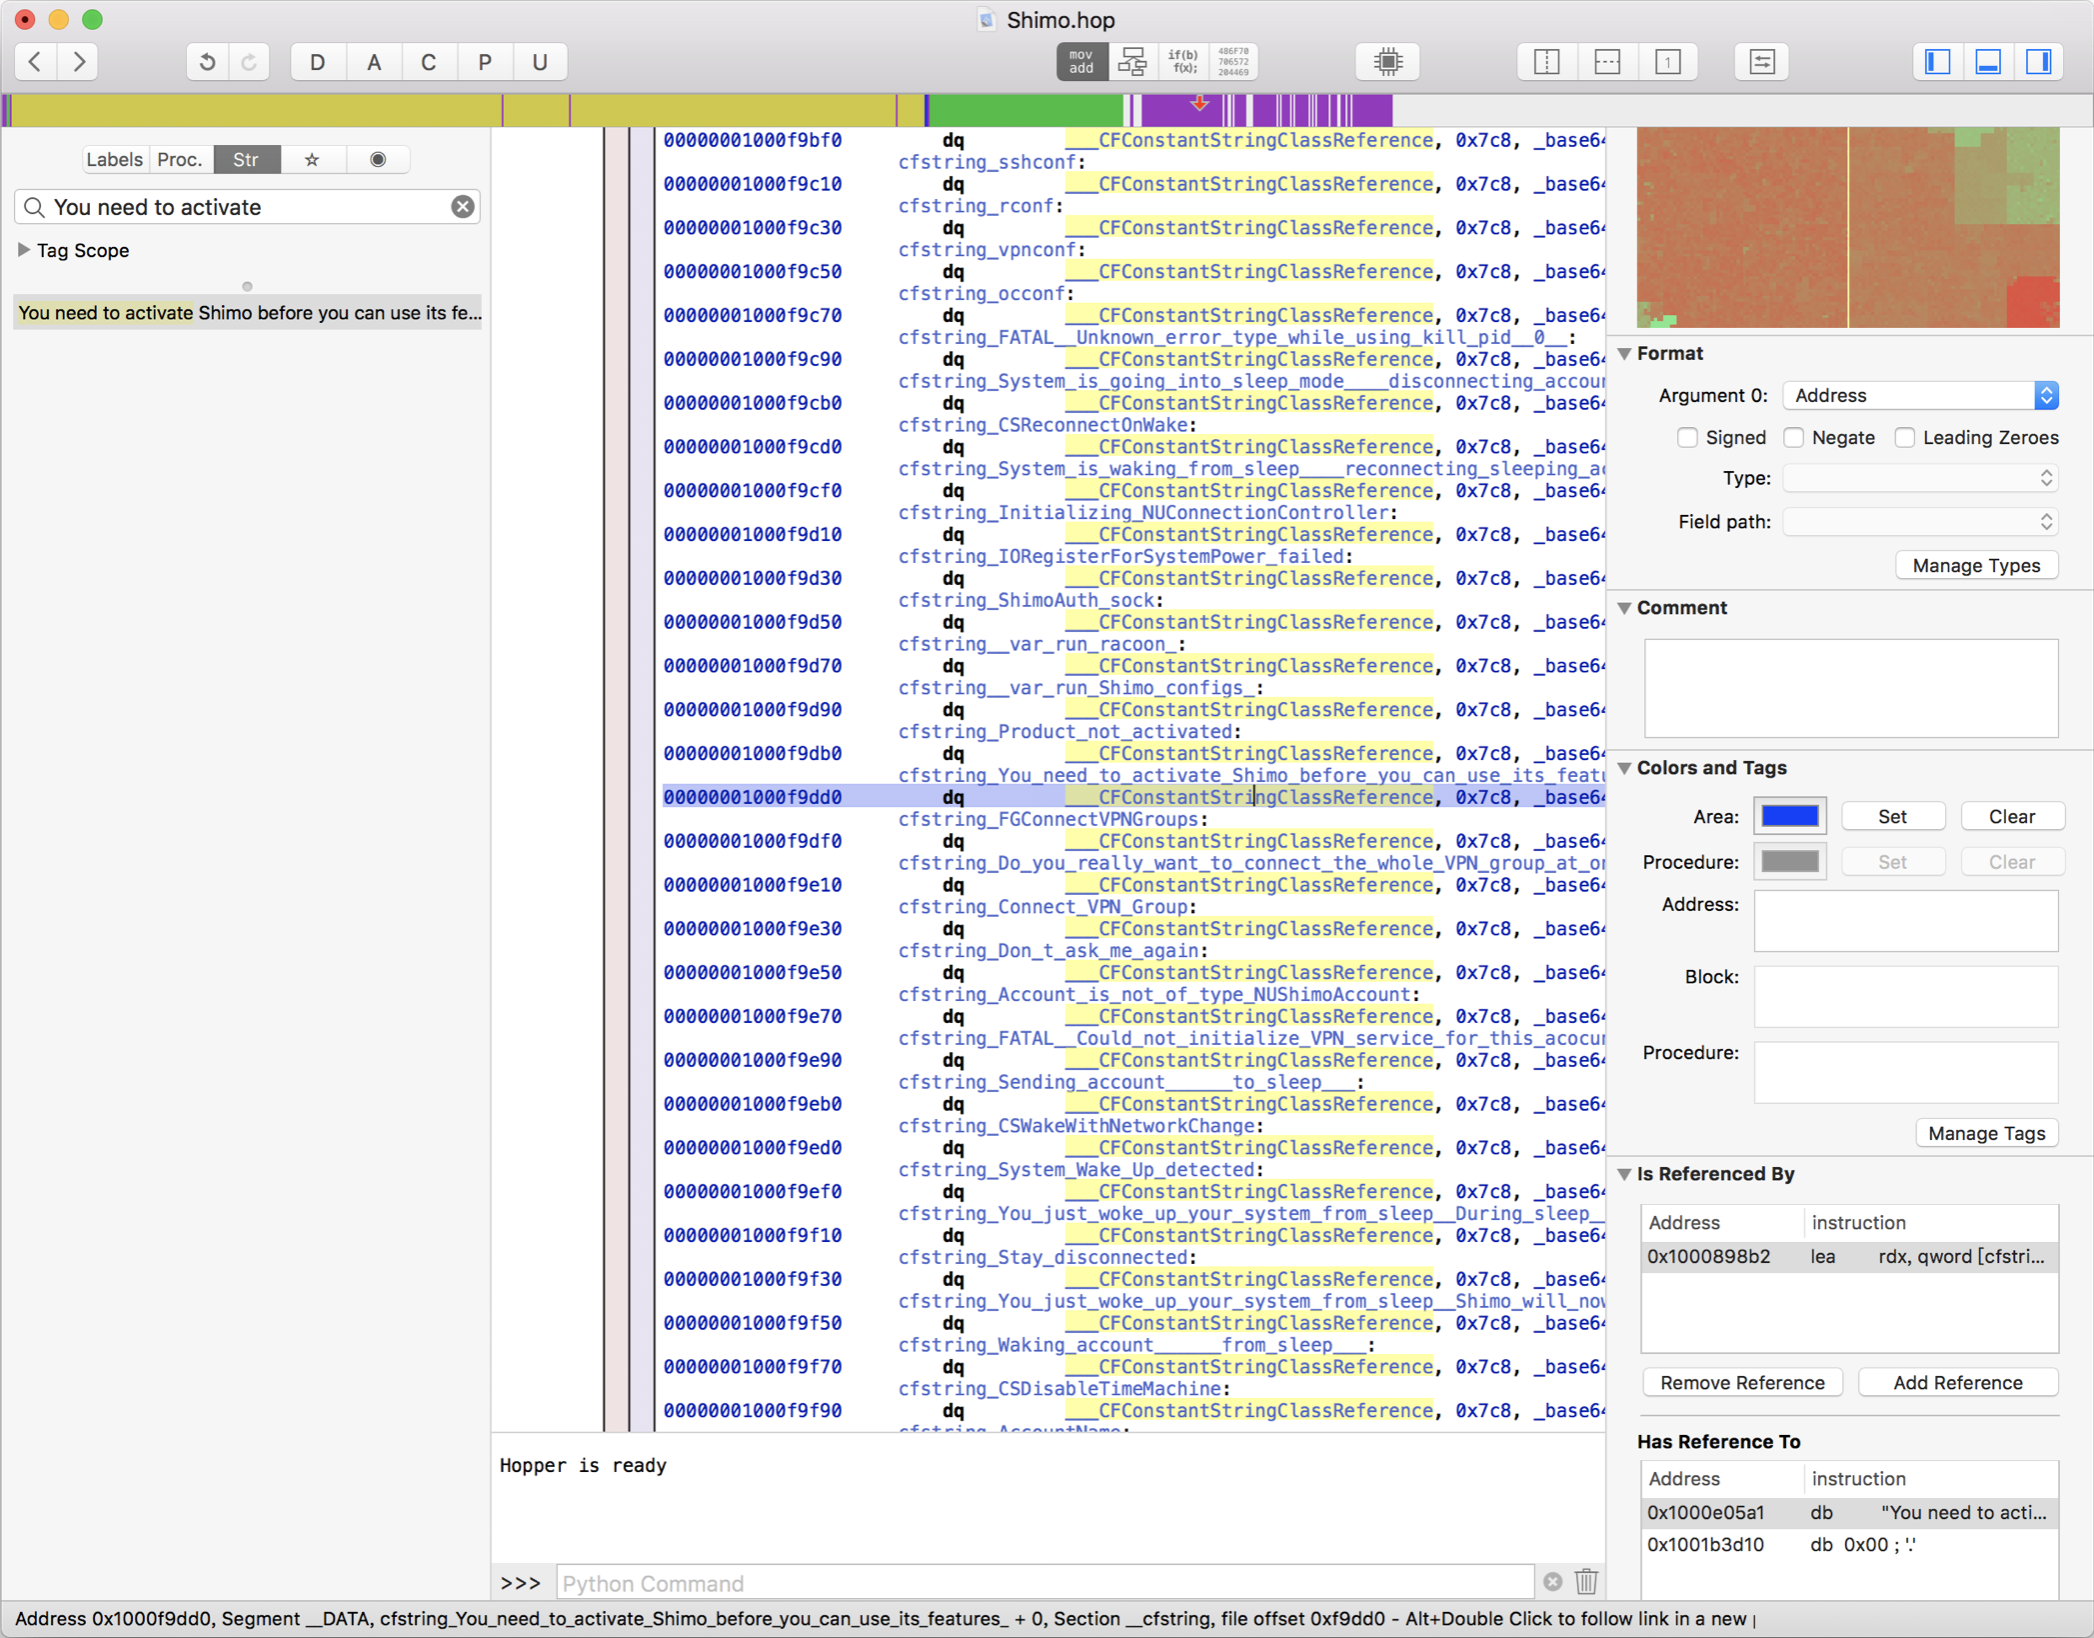Click the Manage Types button
The image size is (2094, 1638).
pos(1976,566)
